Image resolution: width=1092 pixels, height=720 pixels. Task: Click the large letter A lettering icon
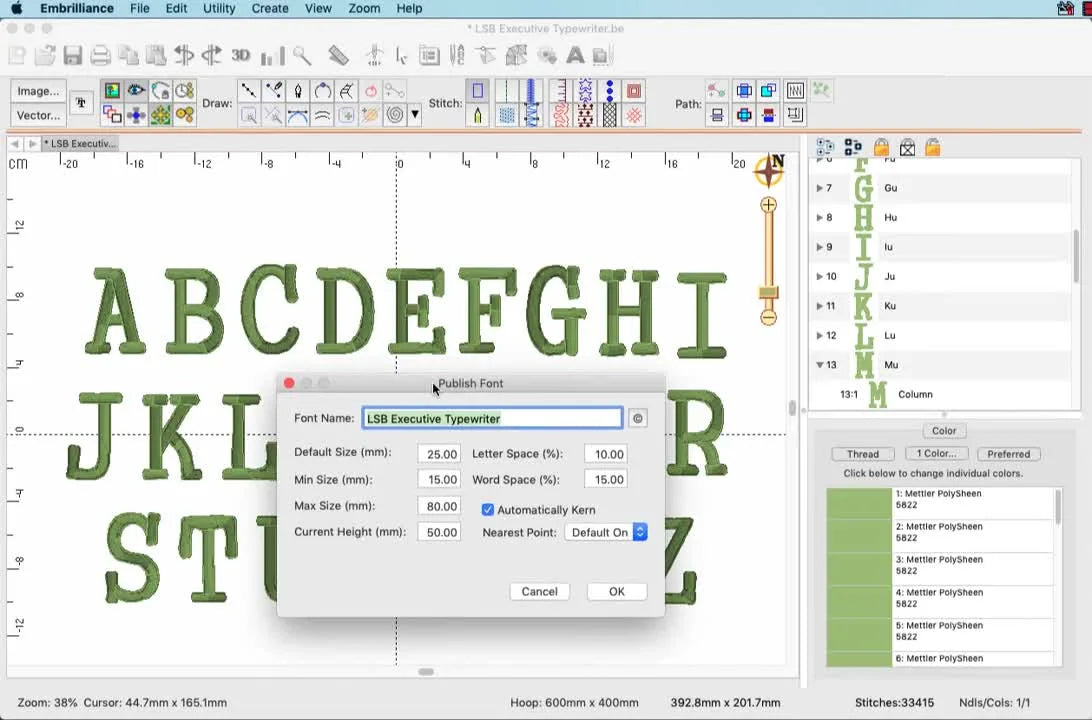(575, 55)
